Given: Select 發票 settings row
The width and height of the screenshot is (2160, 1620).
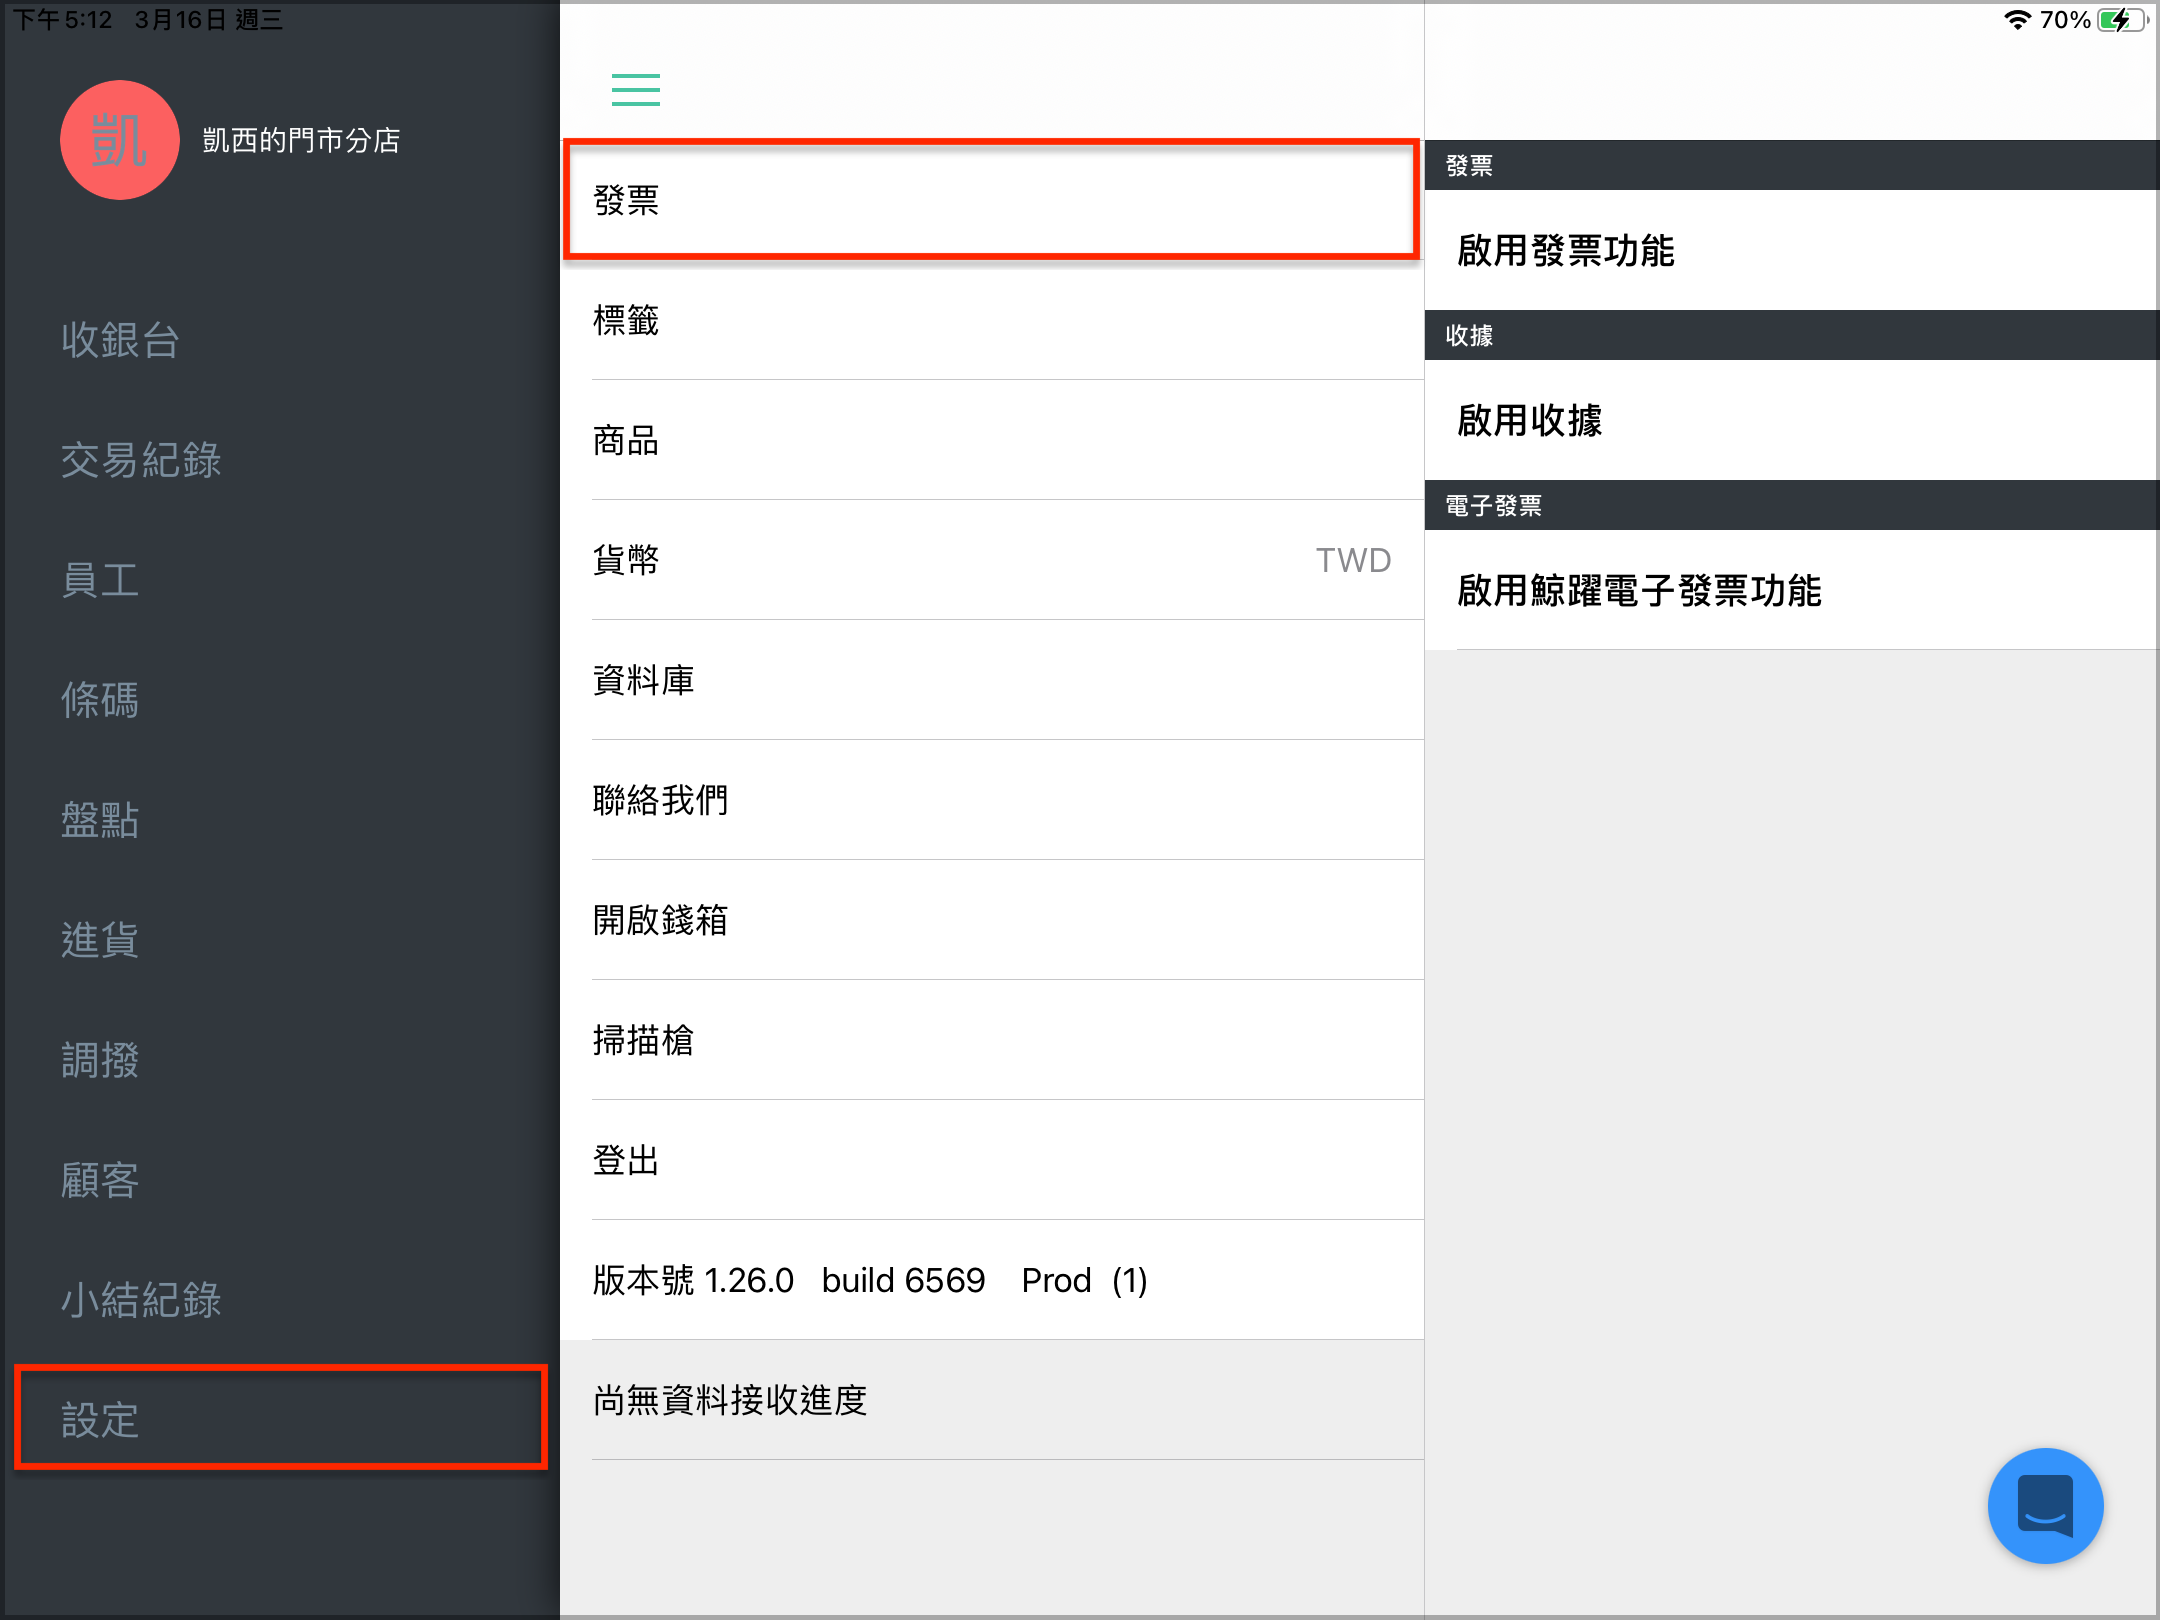Looking at the screenshot, I should click(x=992, y=200).
